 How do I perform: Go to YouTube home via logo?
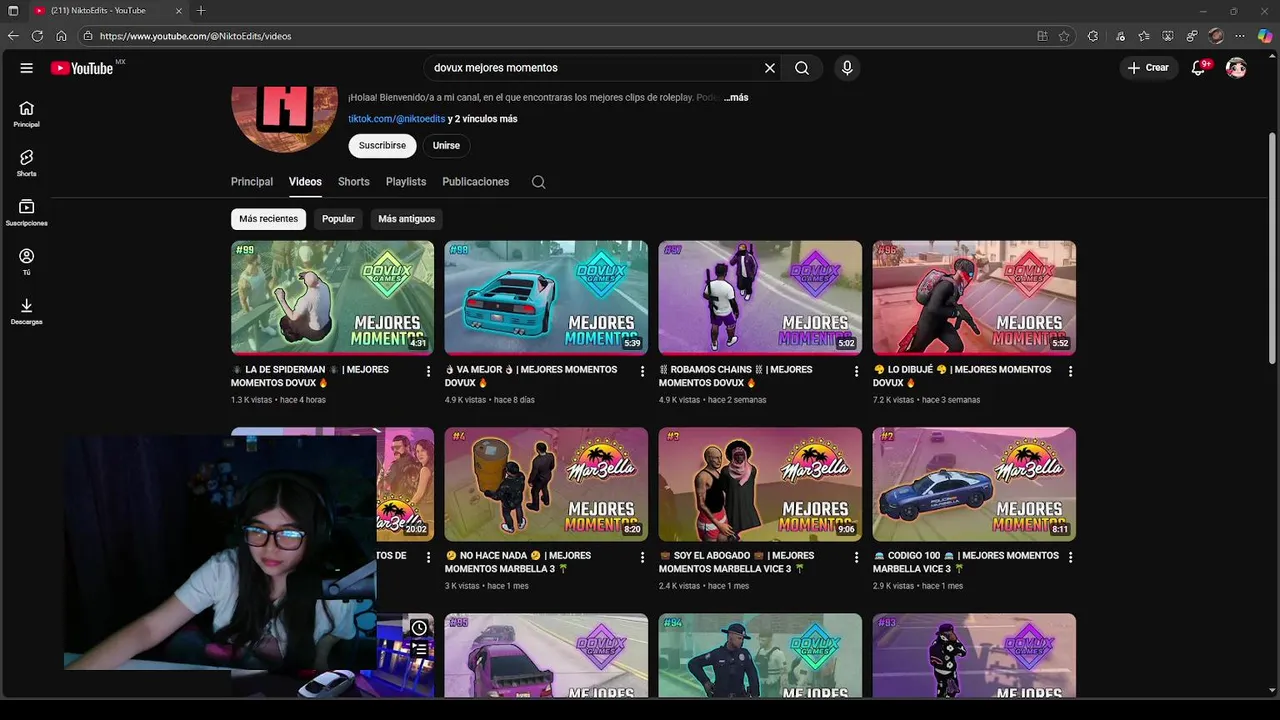(x=82, y=68)
